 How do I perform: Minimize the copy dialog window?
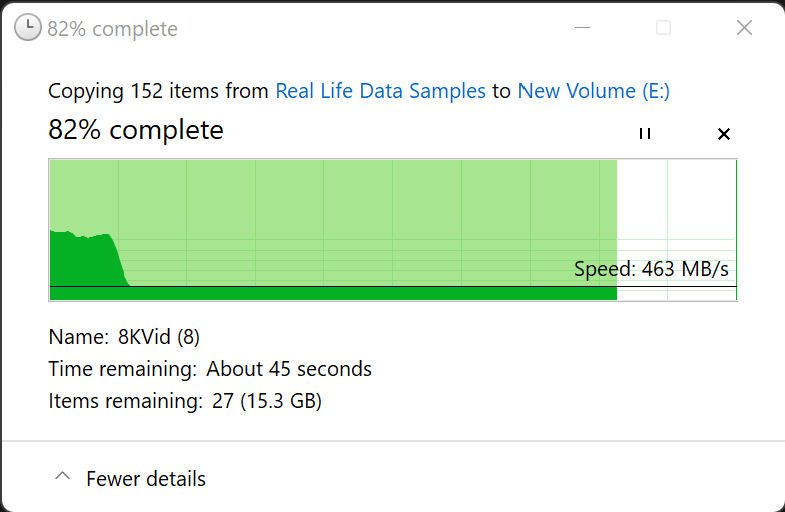582,28
